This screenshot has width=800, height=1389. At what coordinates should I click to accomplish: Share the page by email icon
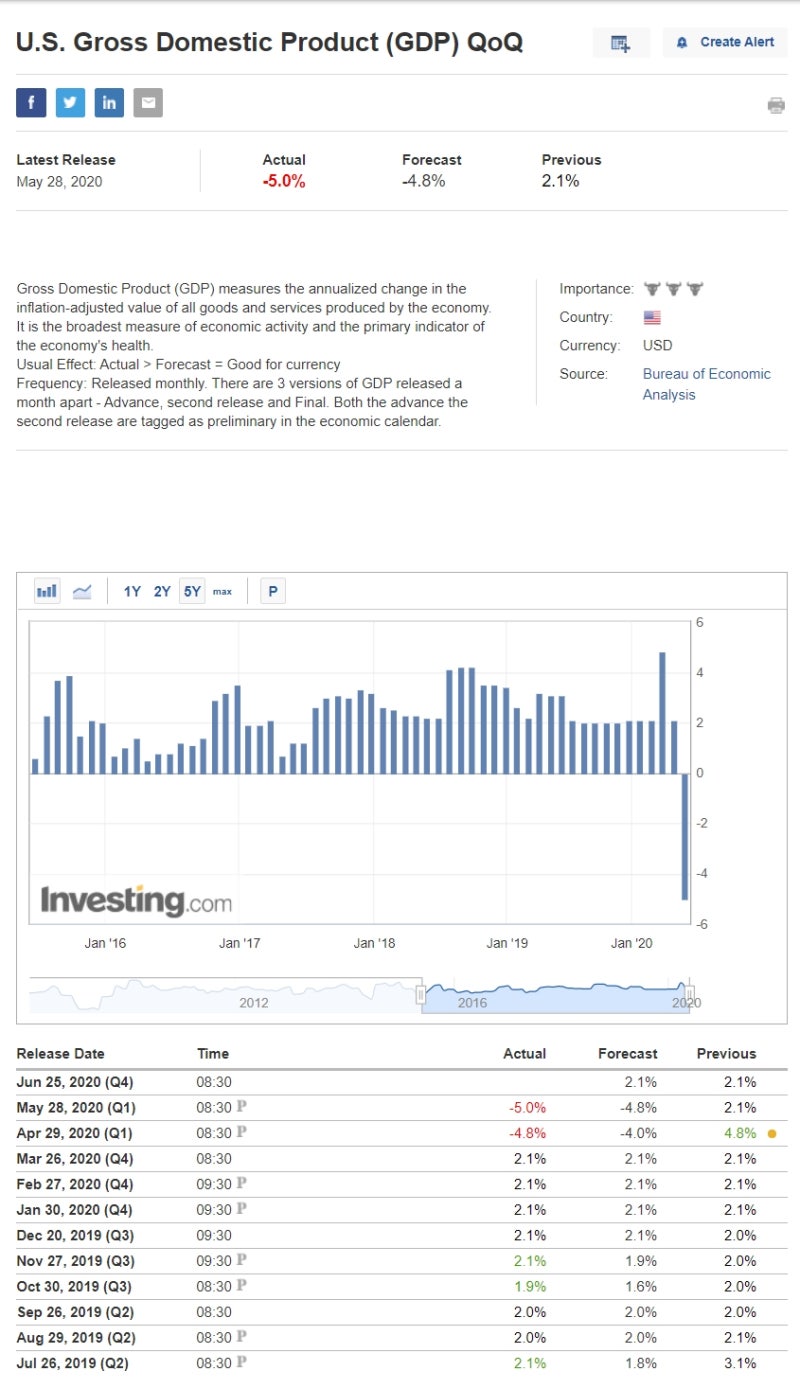pos(148,103)
